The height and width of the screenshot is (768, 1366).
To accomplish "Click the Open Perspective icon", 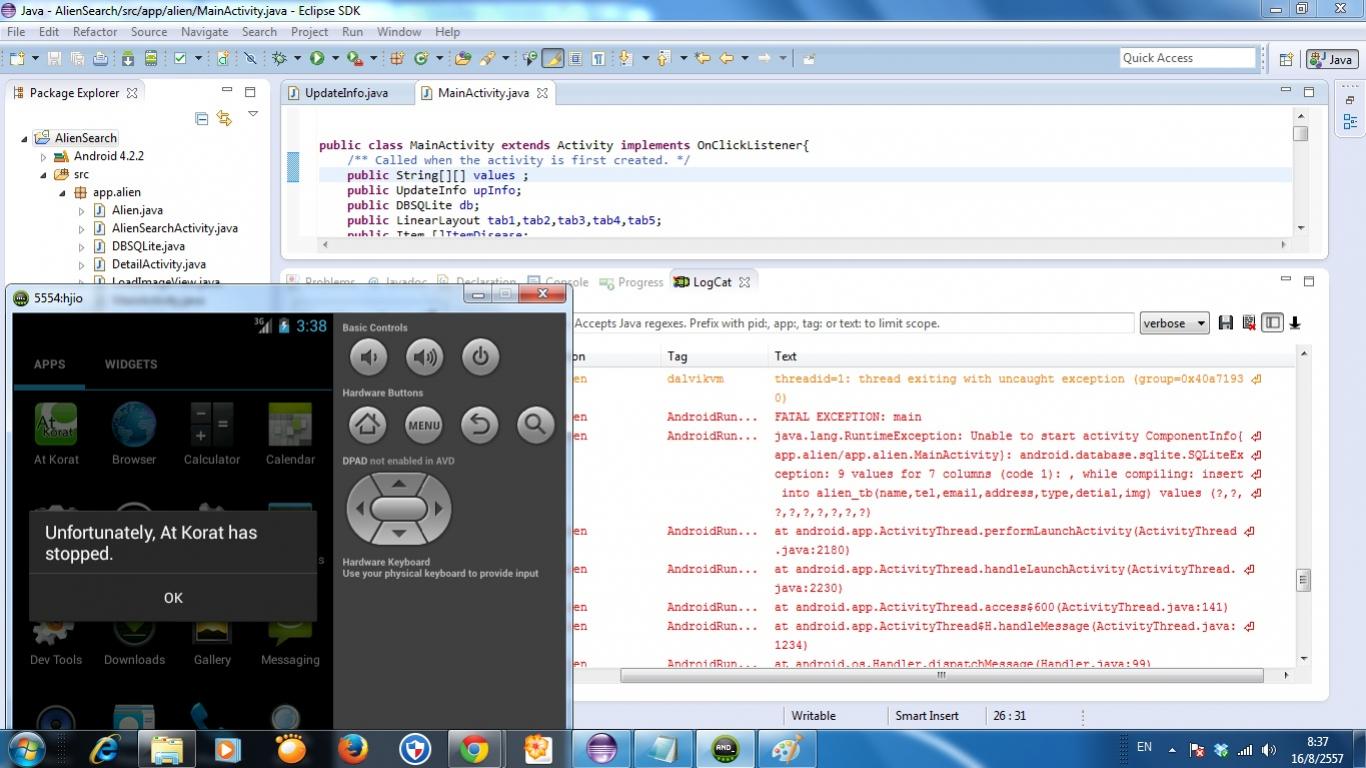I will (x=1287, y=59).
